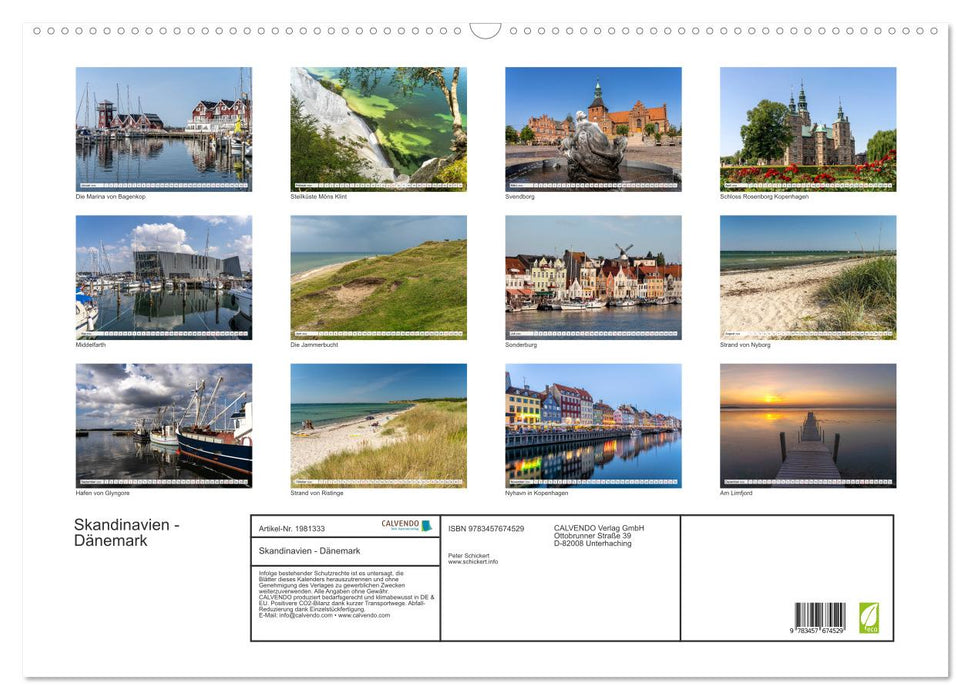This screenshot has height=700, width=971.
Task: Select the Steilküste Möns Klint image
Action: (378, 129)
